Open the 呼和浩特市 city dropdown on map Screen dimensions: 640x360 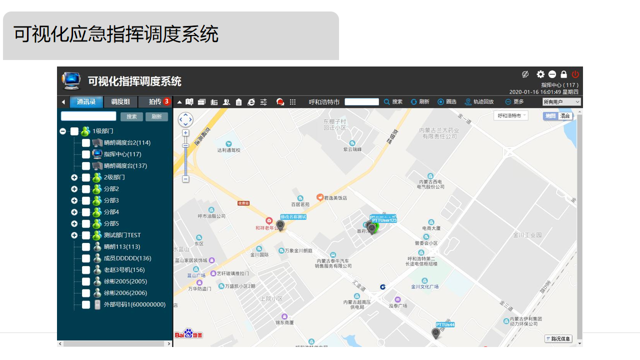pyautogui.click(x=511, y=116)
